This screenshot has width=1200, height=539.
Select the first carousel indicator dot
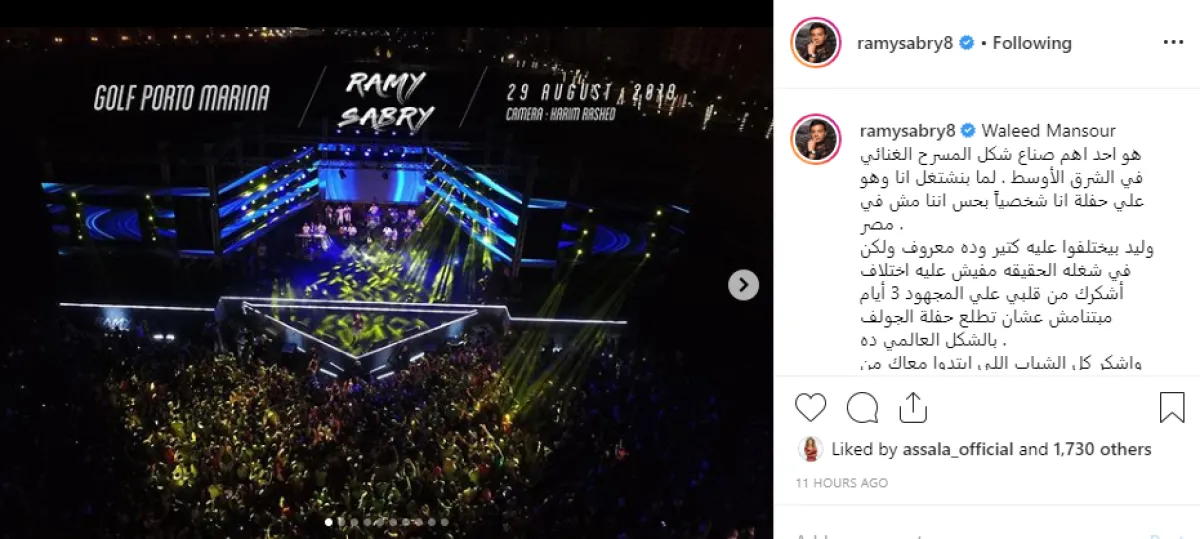[x=329, y=521]
